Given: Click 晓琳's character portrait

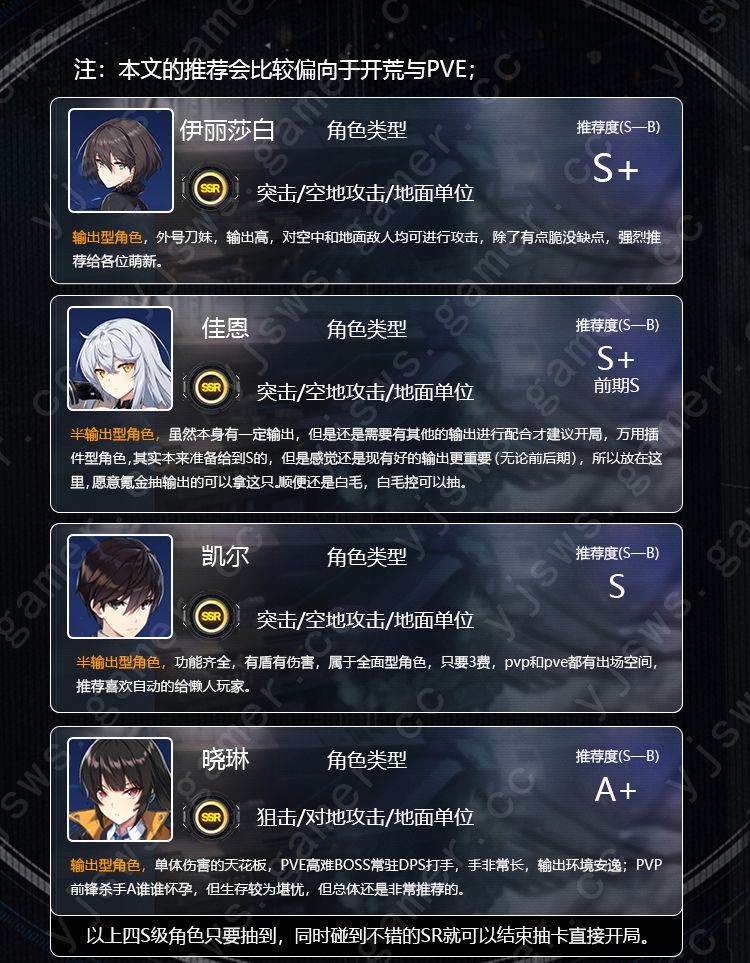Looking at the screenshot, I should point(120,789).
